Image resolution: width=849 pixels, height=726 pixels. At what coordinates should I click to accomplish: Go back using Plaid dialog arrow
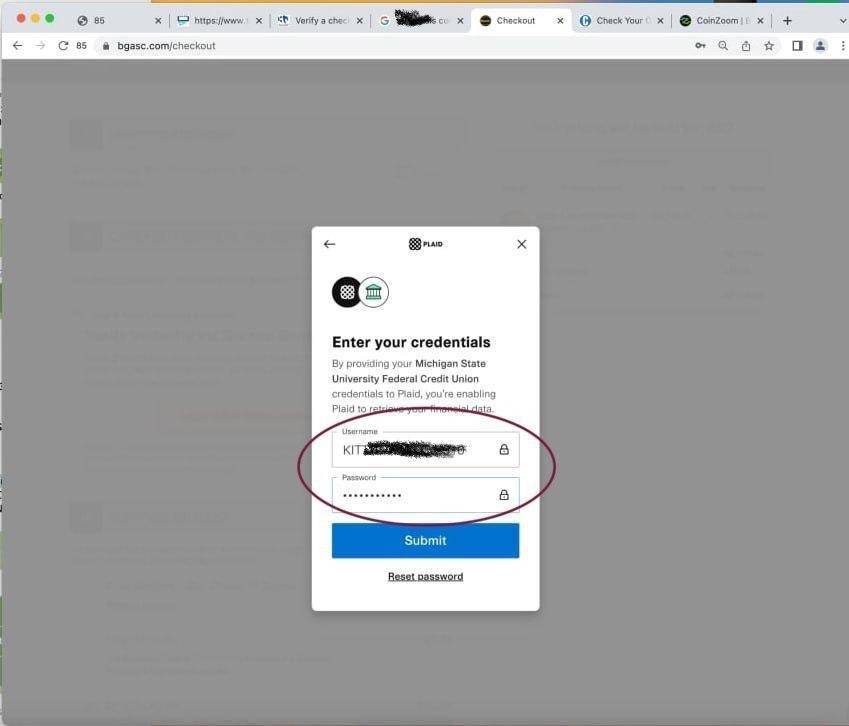(329, 244)
